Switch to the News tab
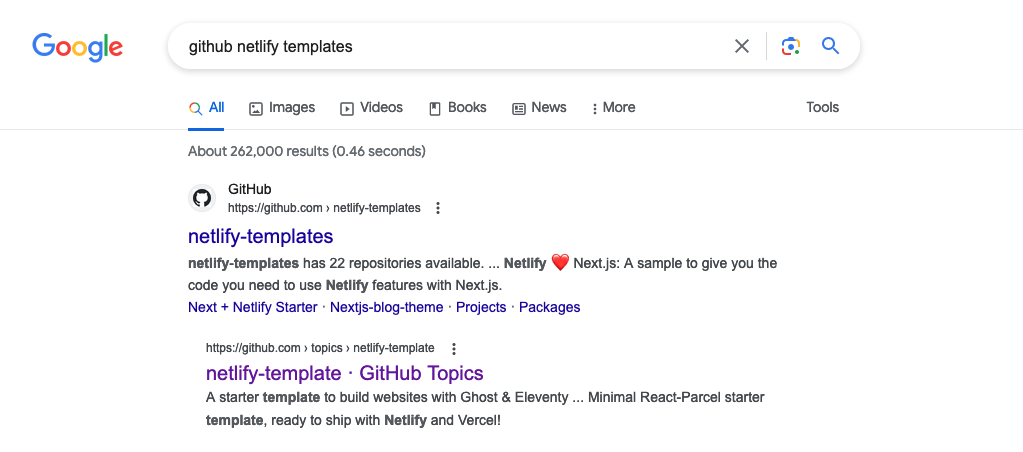The image size is (1023, 452). pyautogui.click(x=539, y=108)
